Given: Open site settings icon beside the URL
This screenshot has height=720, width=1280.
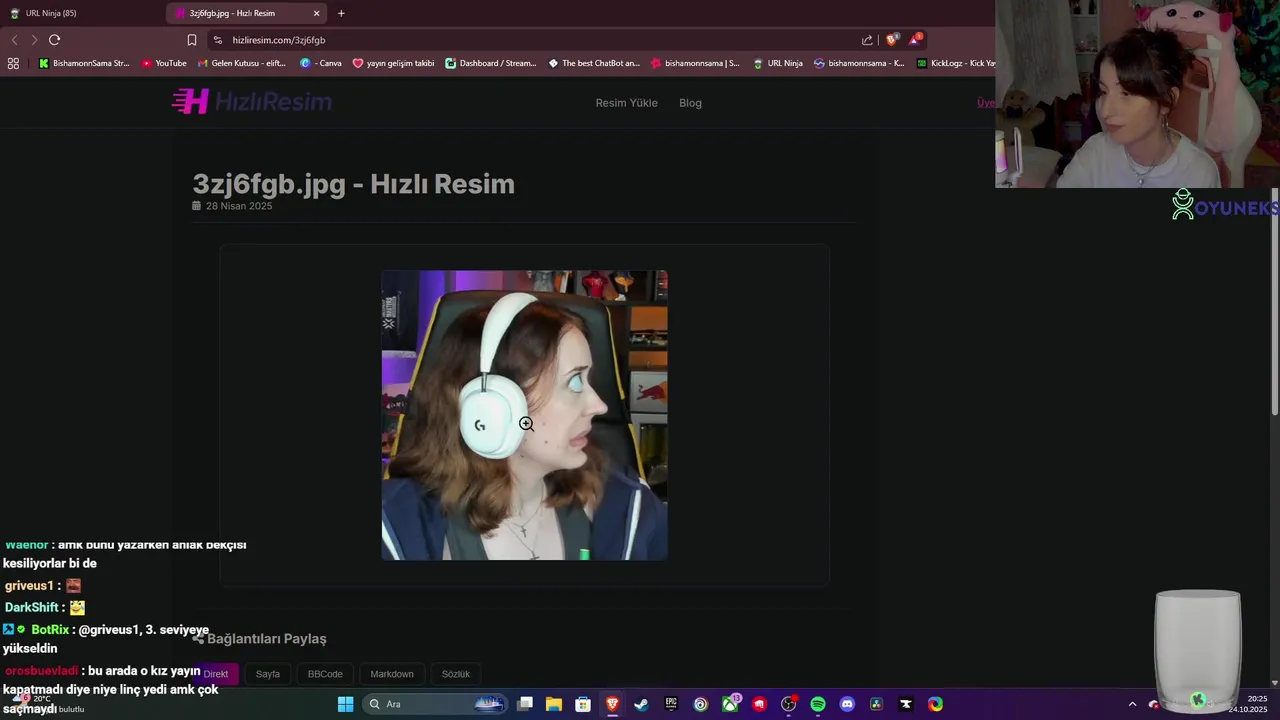Looking at the screenshot, I should (218, 40).
